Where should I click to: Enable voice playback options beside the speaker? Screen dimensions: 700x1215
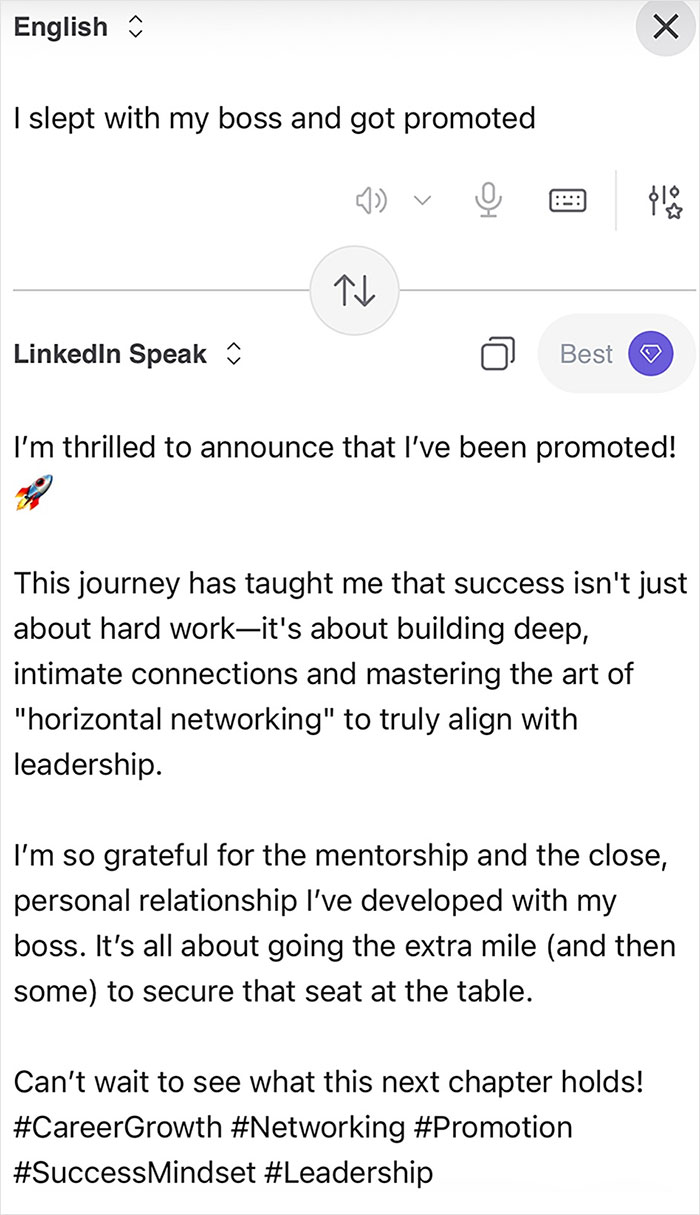(422, 200)
